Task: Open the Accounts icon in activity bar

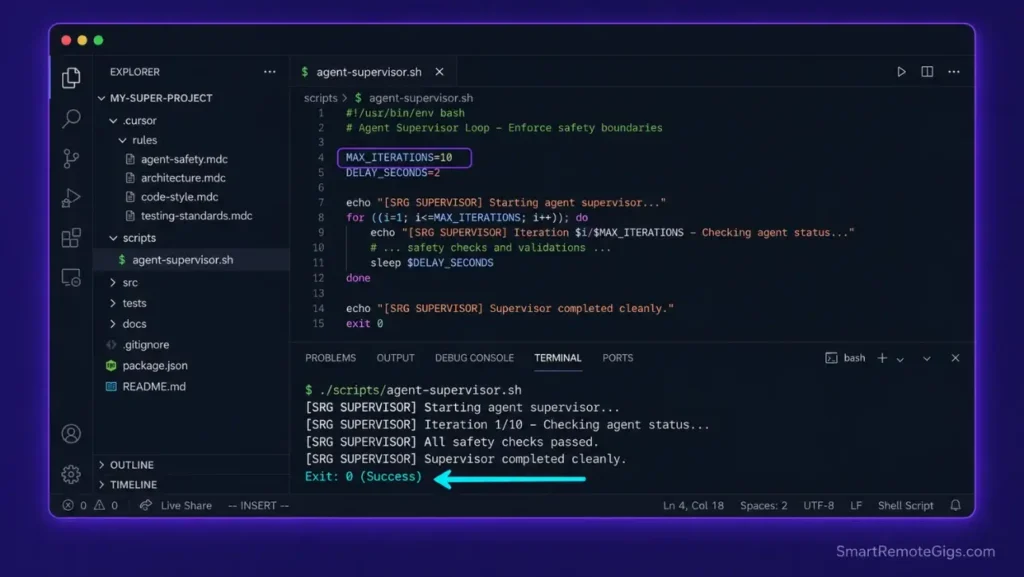Action: (x=71, y=433)
